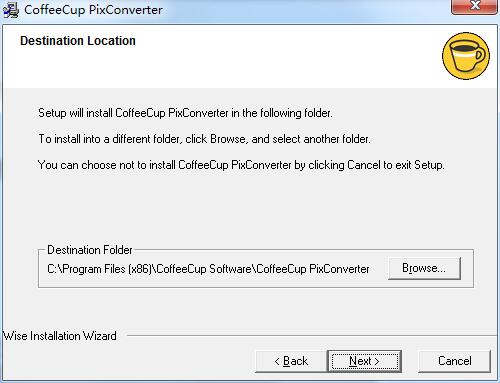The width and height of the screenshot is (500, 383).
Task: Continue setup with the Next button
Action: click(x=365, y=361)
